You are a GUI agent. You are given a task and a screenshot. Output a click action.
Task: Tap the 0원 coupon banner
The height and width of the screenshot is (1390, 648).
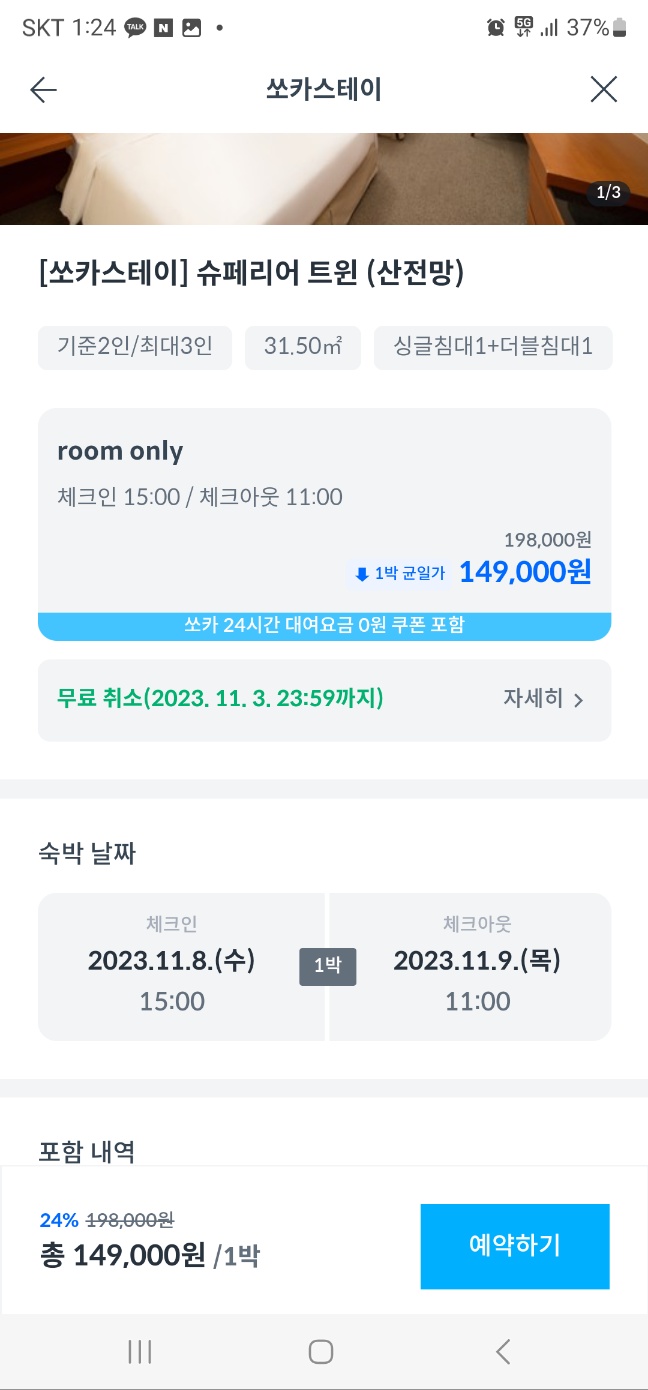coord(324,625)
